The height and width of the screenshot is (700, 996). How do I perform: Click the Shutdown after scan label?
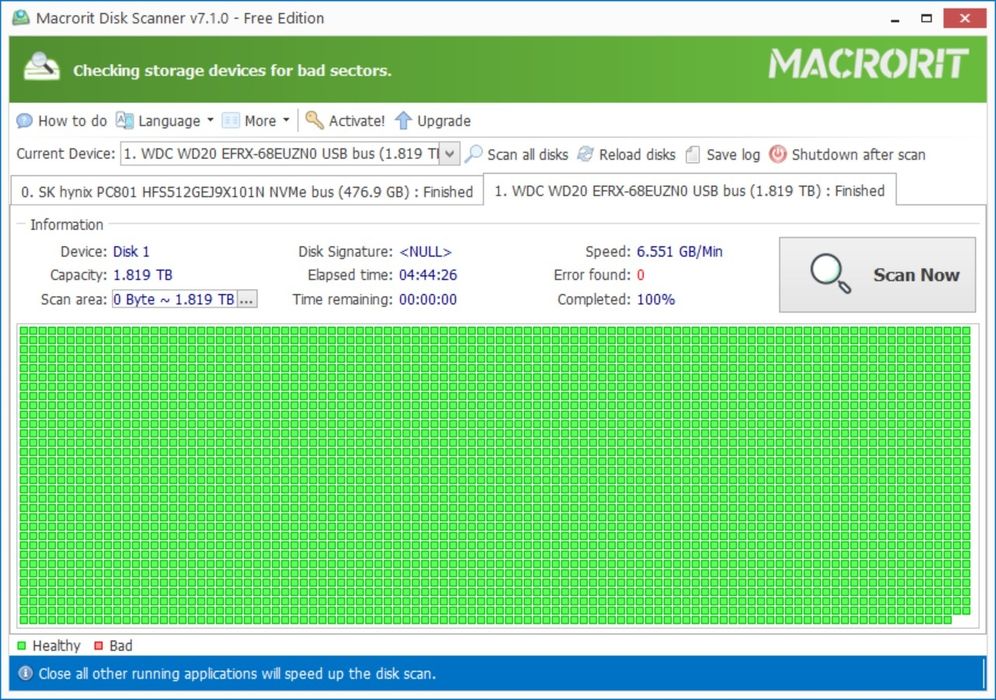[858, 154]
